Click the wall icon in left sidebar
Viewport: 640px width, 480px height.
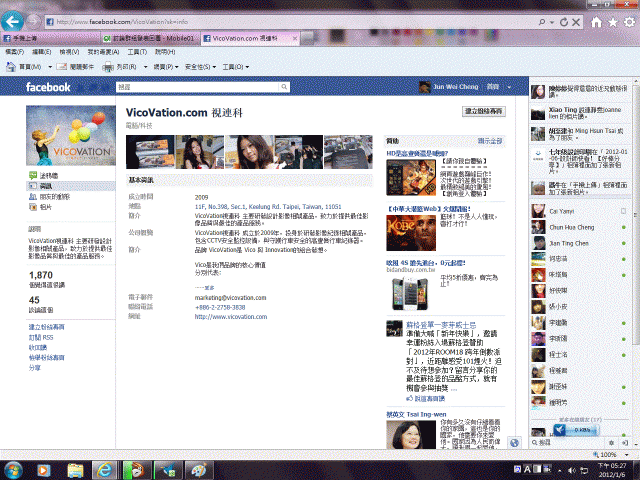pyautogui.click(x=33, y=176)
